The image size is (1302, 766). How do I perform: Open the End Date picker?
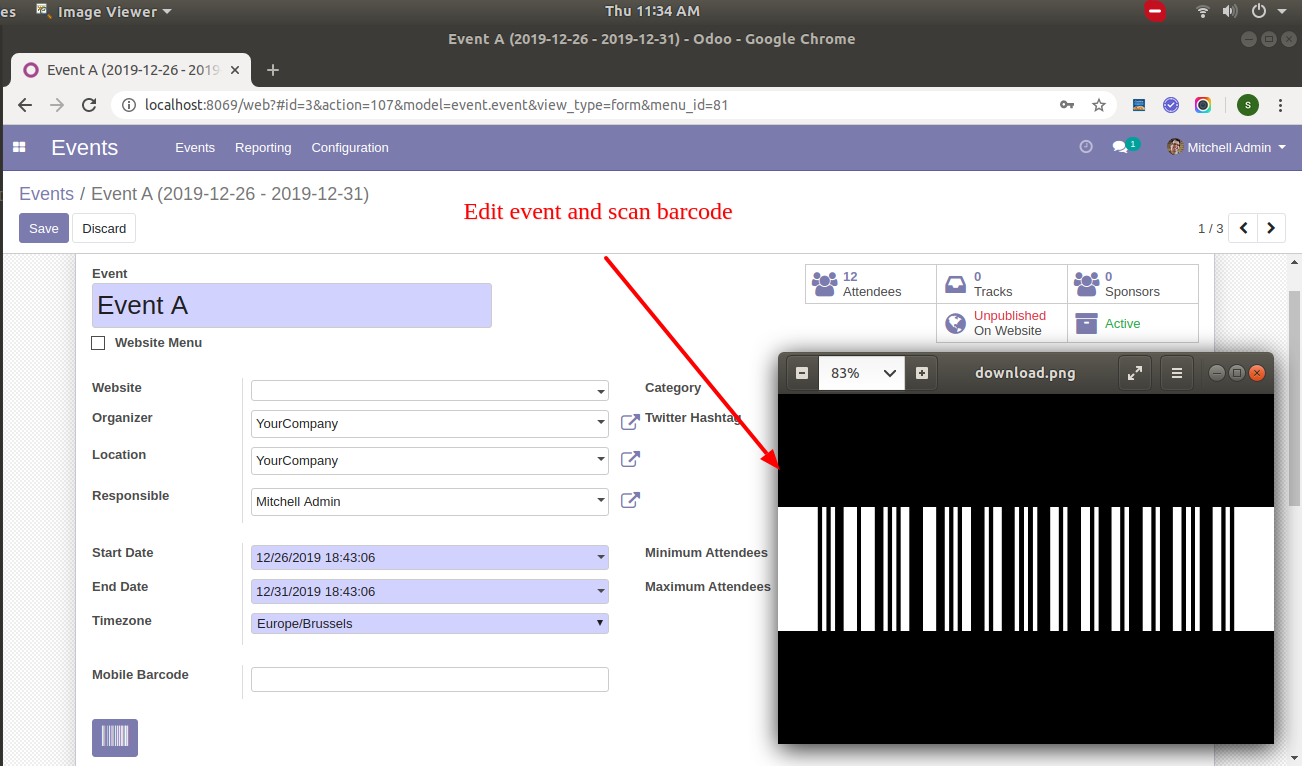(430, 591)
